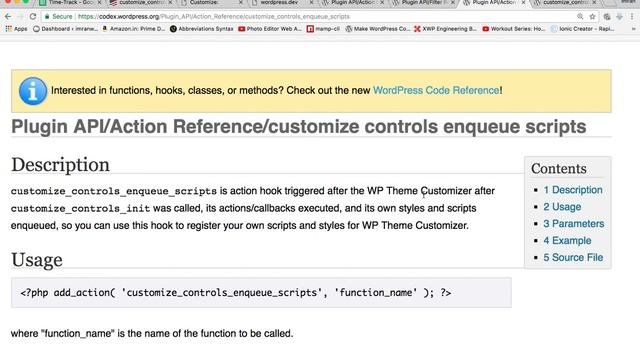Open the Apps bookmarks shortcut
Viewport: 640px width, 360px height.
point(16,29)
